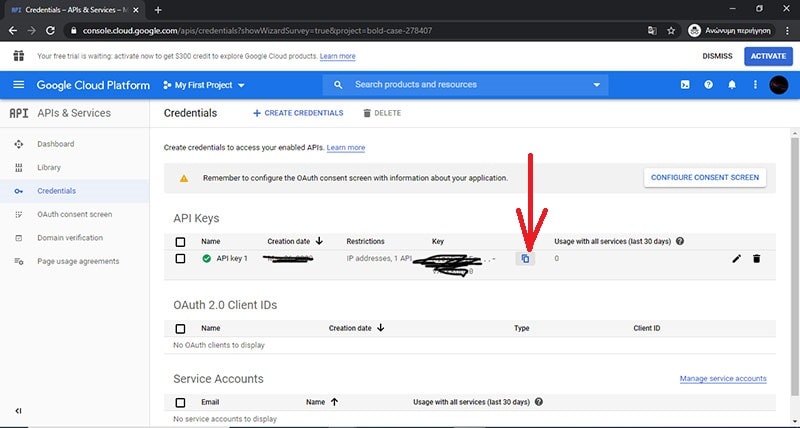Viewport: 800px width, 428px height.
Task: Expand the Create Credentials menu
Action: [298, 113]
